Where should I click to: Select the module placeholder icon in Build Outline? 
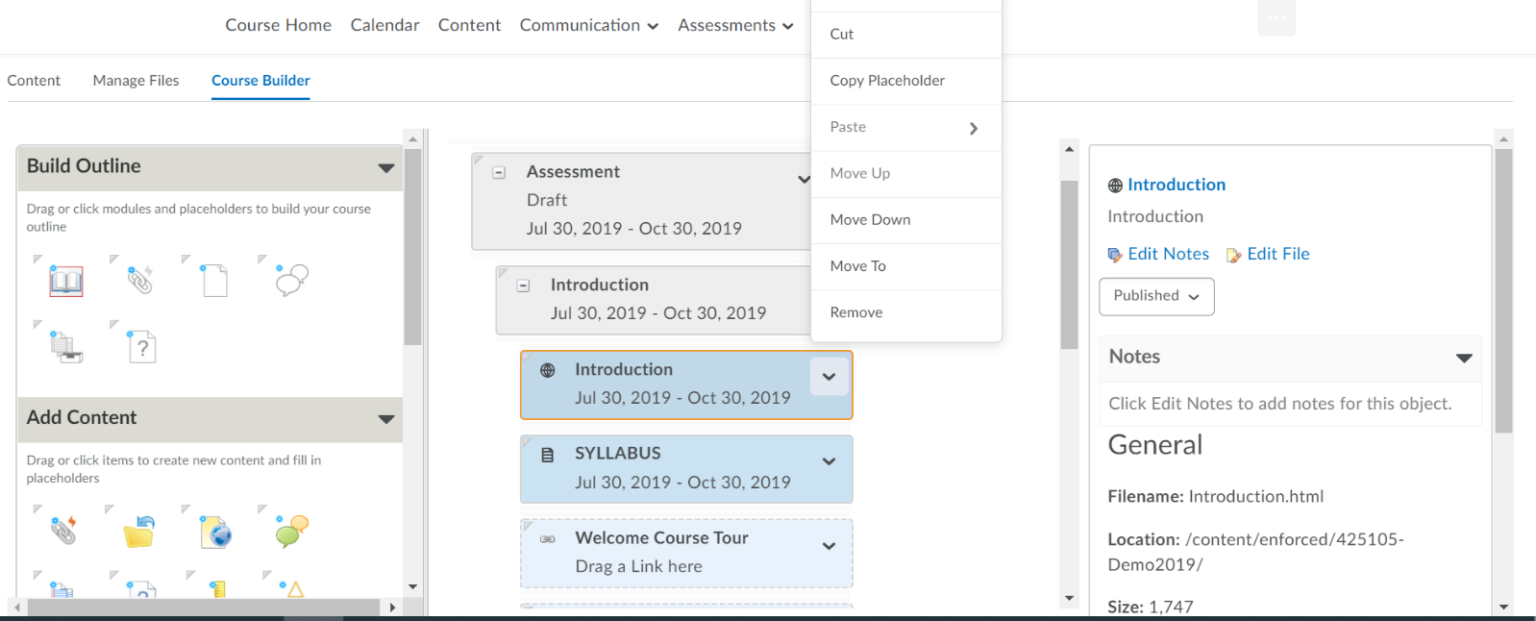pos(65,281)
